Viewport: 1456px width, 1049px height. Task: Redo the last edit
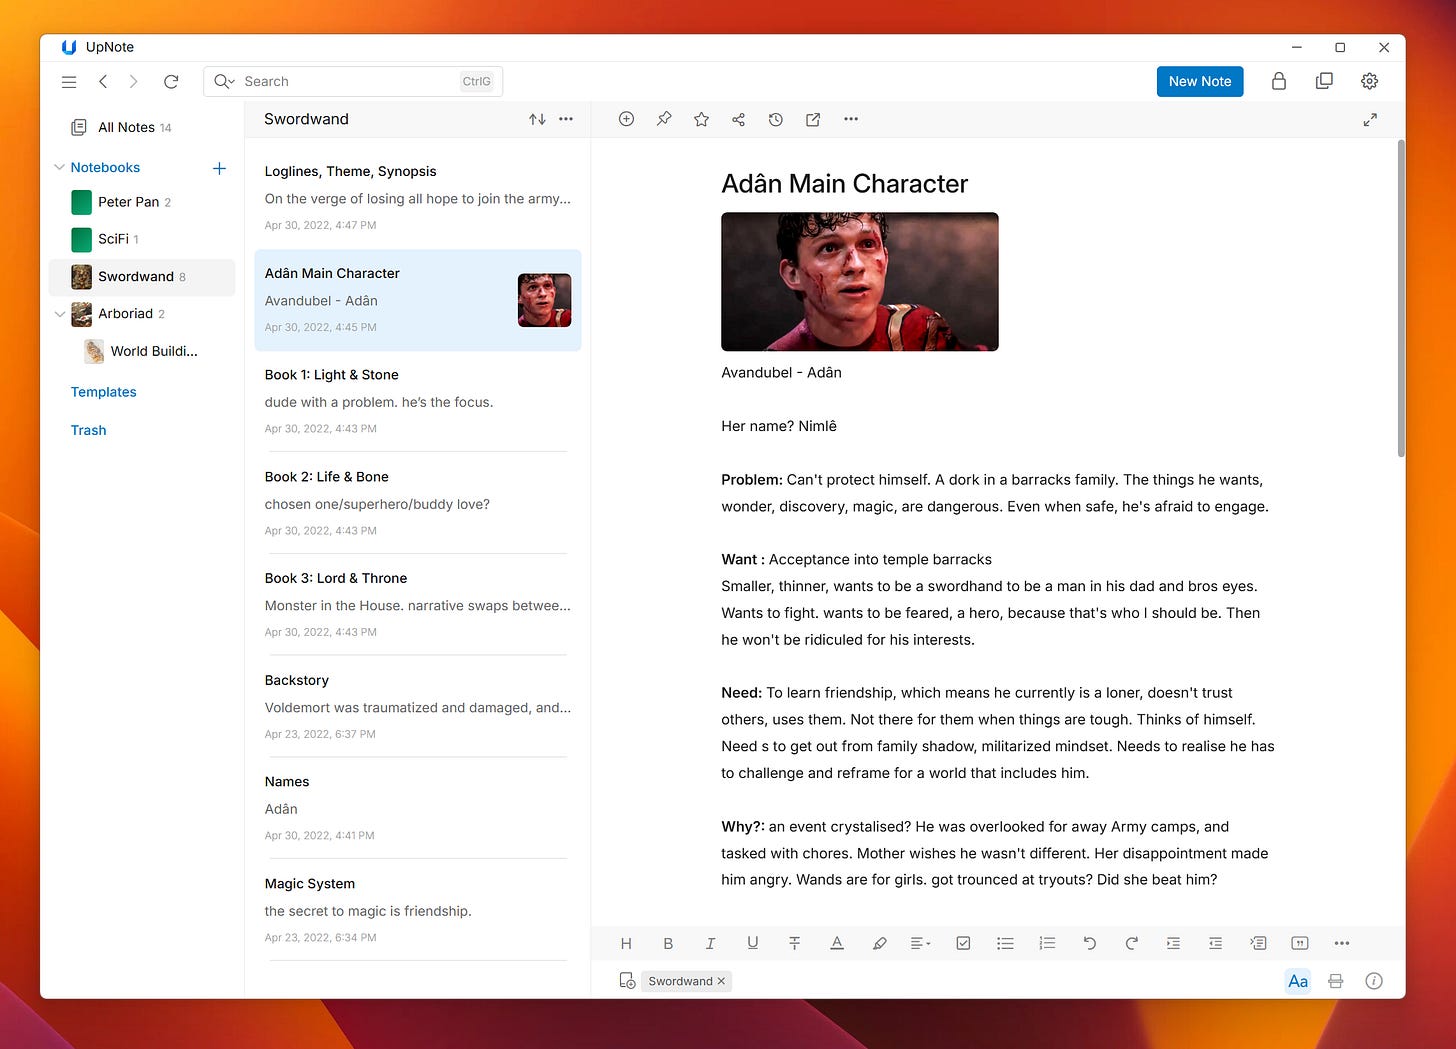1131,943
